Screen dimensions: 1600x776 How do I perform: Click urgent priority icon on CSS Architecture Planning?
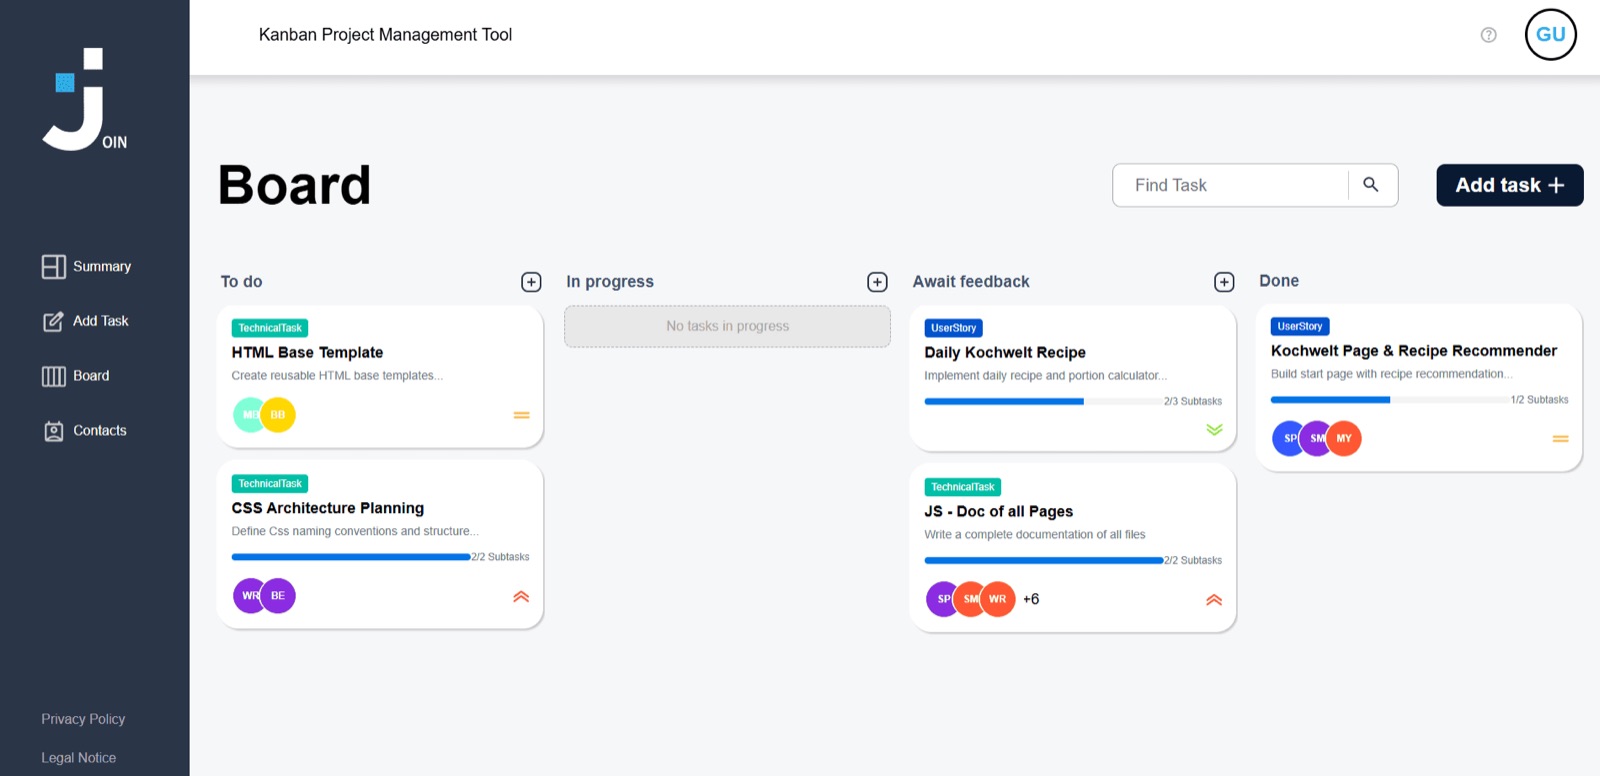(521, 597)
